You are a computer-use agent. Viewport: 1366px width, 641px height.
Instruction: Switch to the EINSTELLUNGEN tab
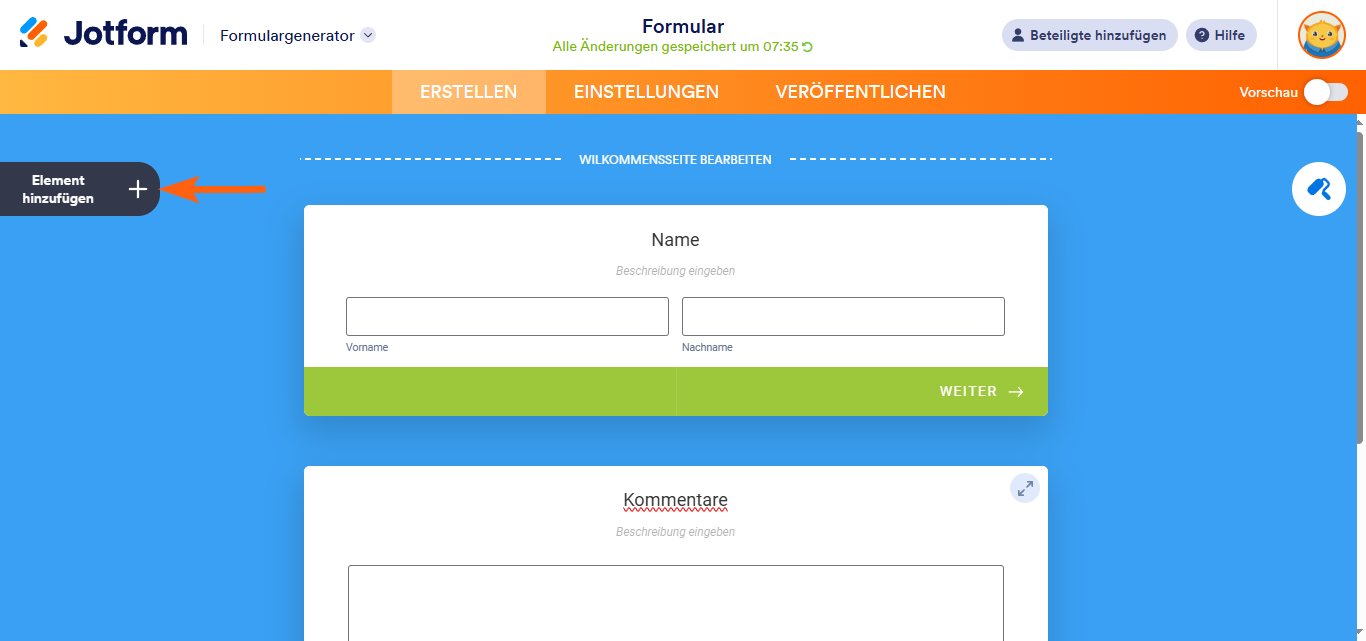[x=645, y=91]
